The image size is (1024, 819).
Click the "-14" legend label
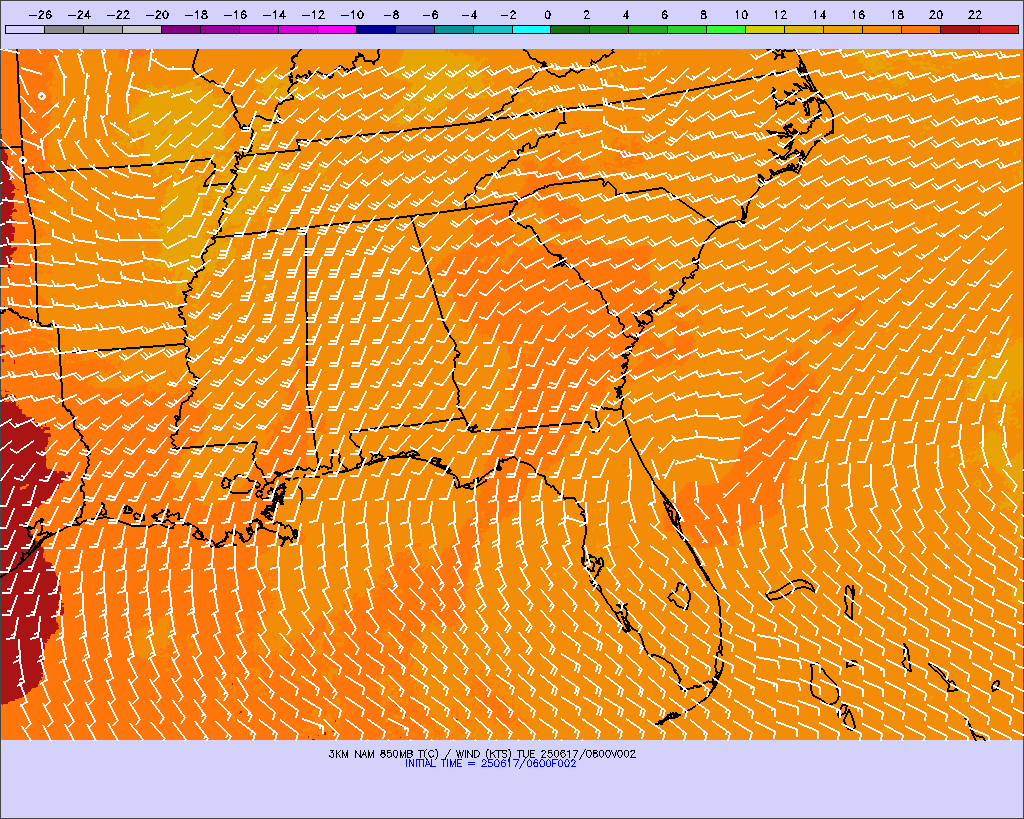coord(274,14)
